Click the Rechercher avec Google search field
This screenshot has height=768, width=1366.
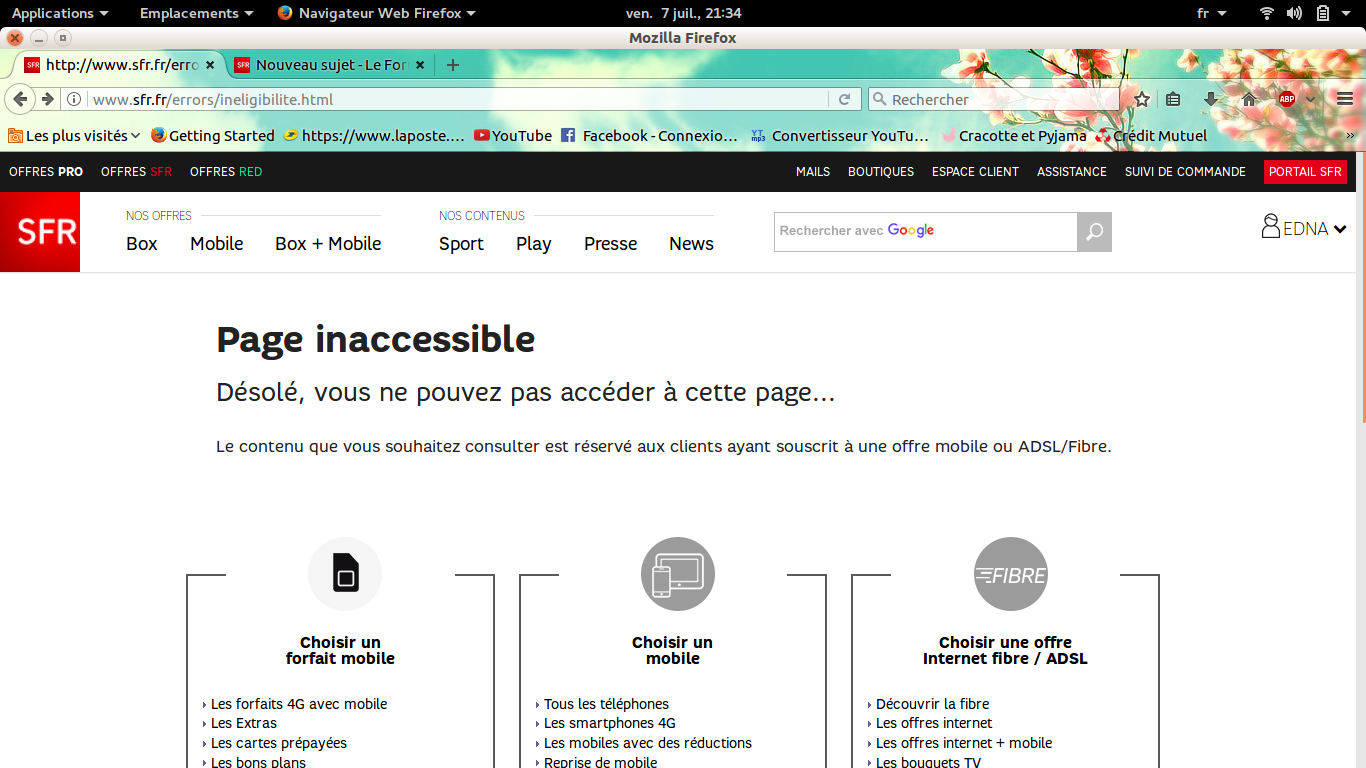[925, 232]
